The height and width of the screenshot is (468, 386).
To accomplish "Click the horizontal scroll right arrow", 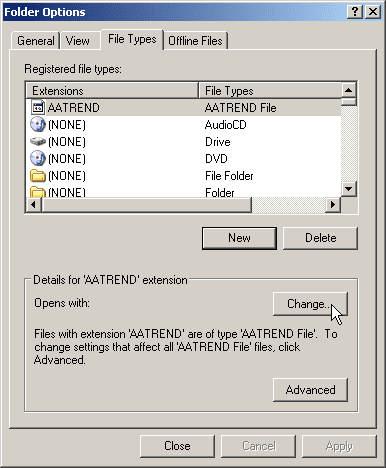I will point(332,204).
